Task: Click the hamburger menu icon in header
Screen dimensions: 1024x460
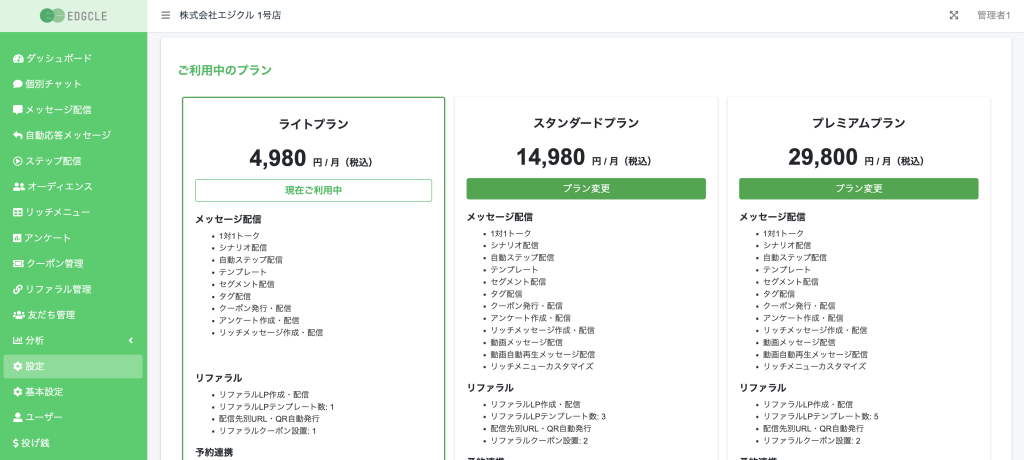Action: (x=166, y=15)
